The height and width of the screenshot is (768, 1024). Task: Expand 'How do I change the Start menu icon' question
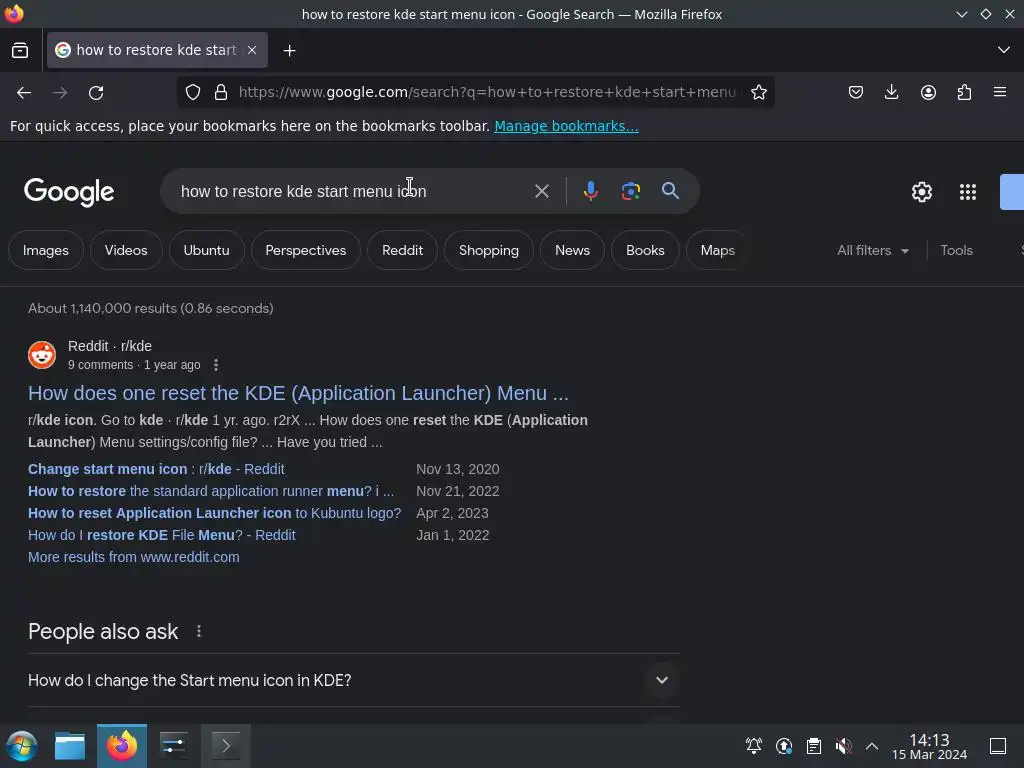tap(353, 680)
